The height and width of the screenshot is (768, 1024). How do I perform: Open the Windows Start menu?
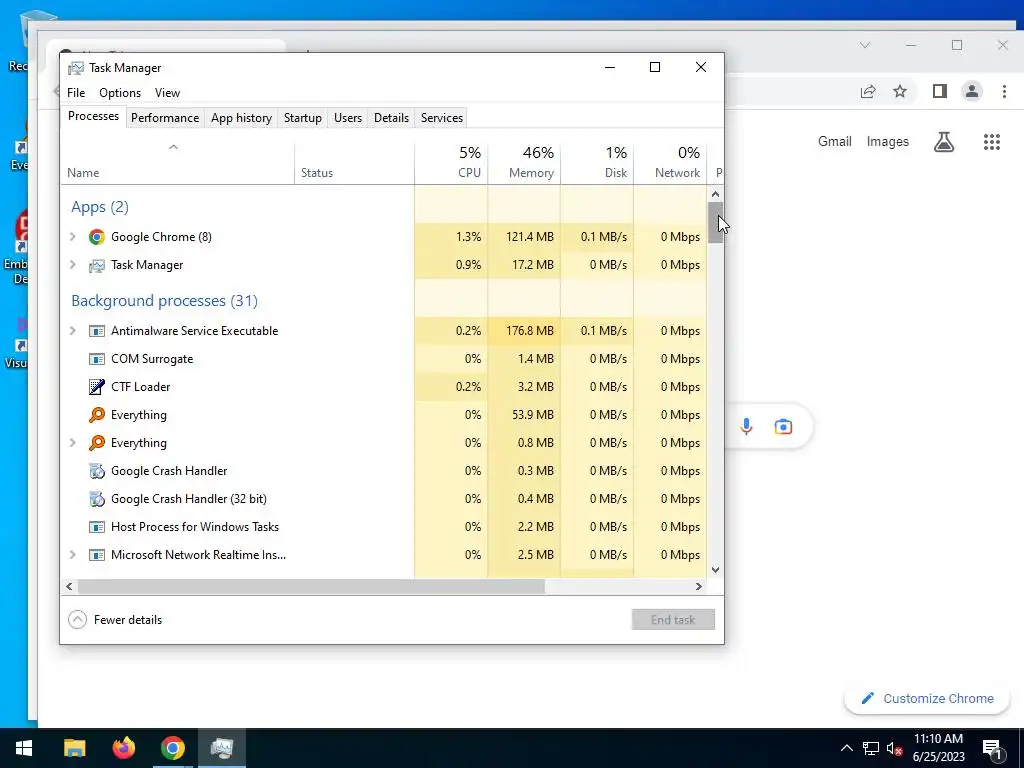pos(24,748)
